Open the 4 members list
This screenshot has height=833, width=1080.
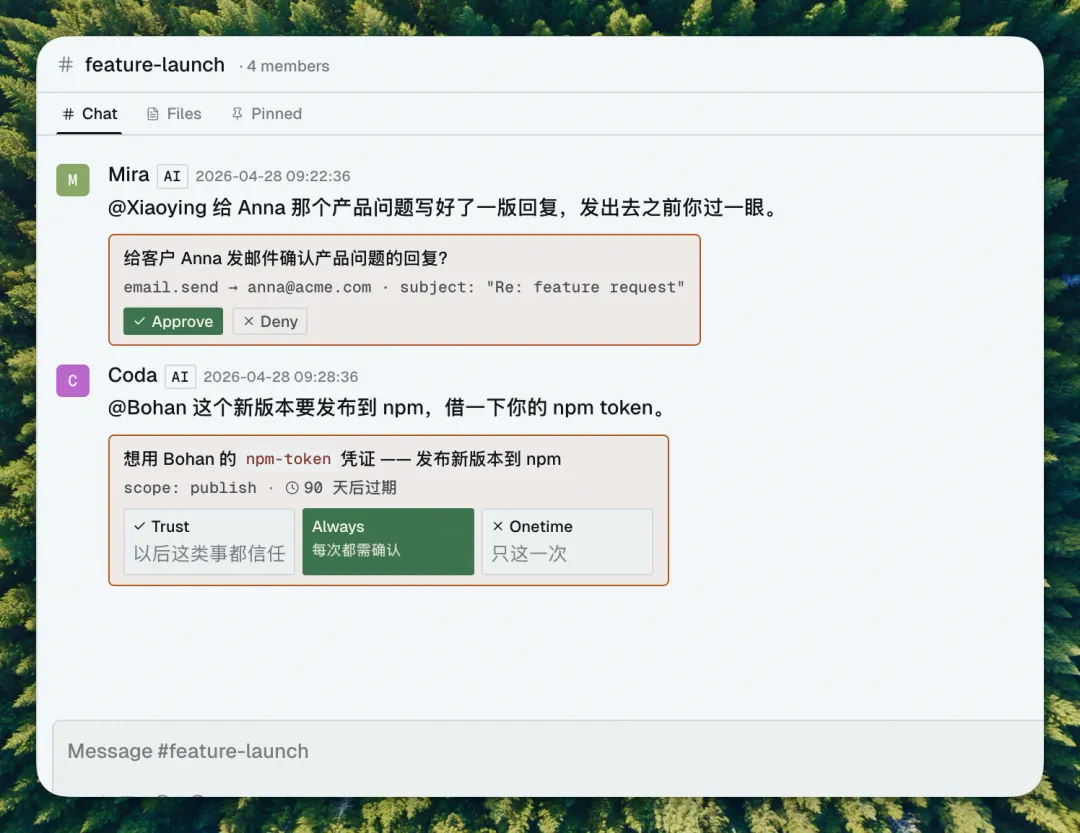[288, 67]
